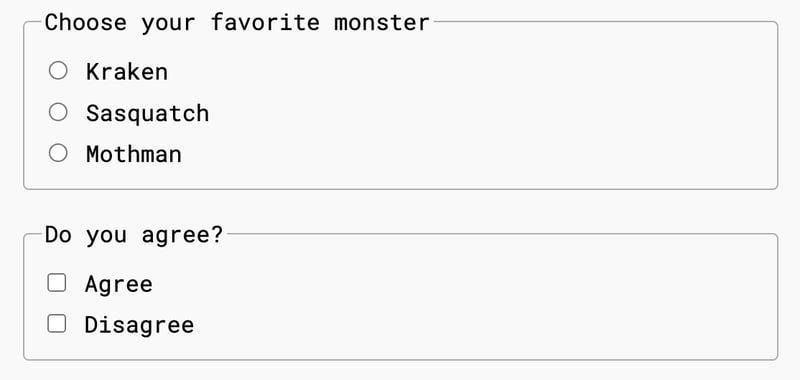Tick the Agree checkbox
The width and height of the screenshot is (800, 380).
coord(57,283)
